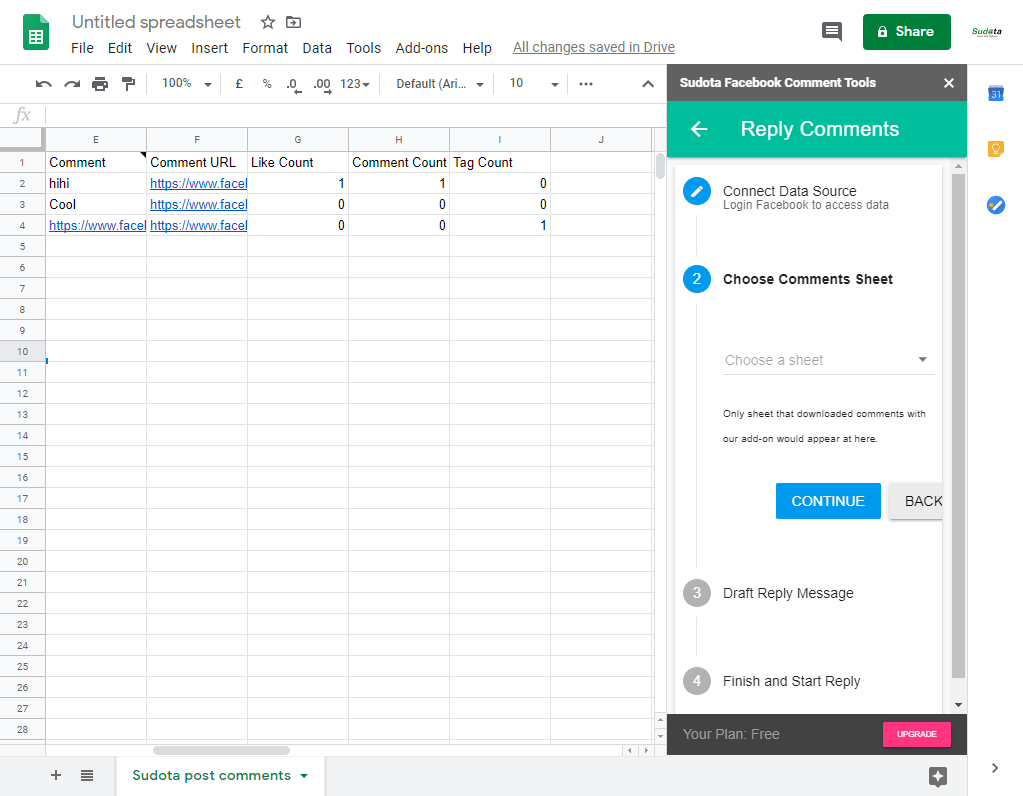The image size is (1023, 796).
Task: Click the BACK button in sidebar
Action: [x=916, y=501]
